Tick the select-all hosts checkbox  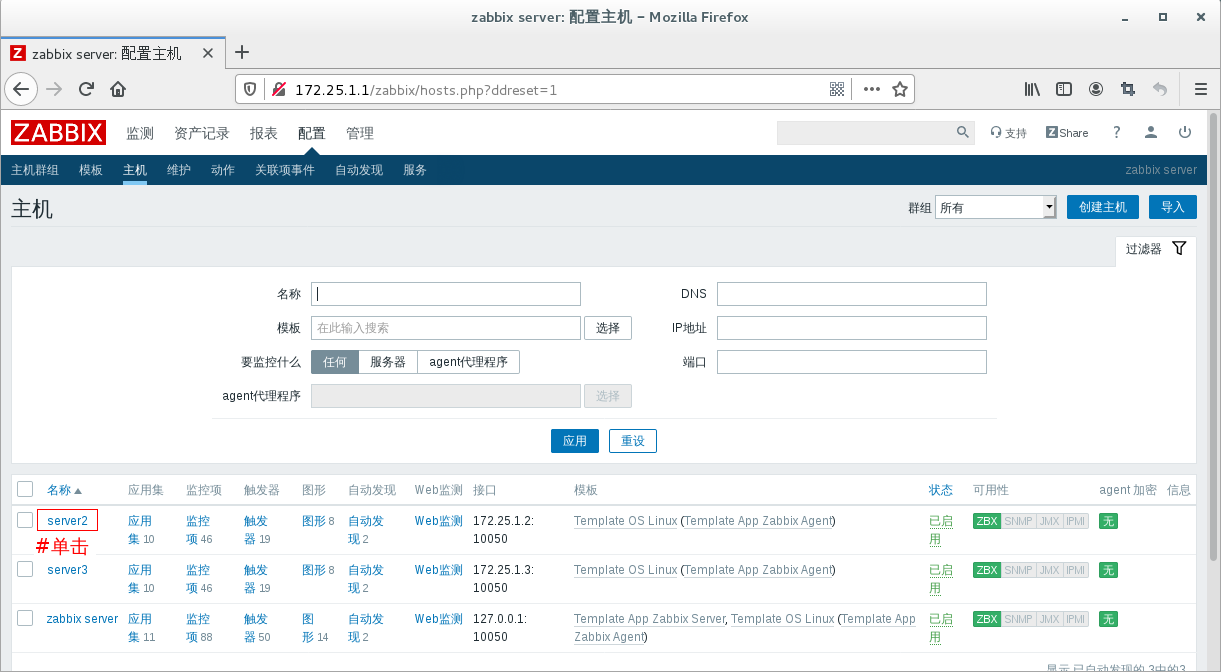click(x=25, y=489)
